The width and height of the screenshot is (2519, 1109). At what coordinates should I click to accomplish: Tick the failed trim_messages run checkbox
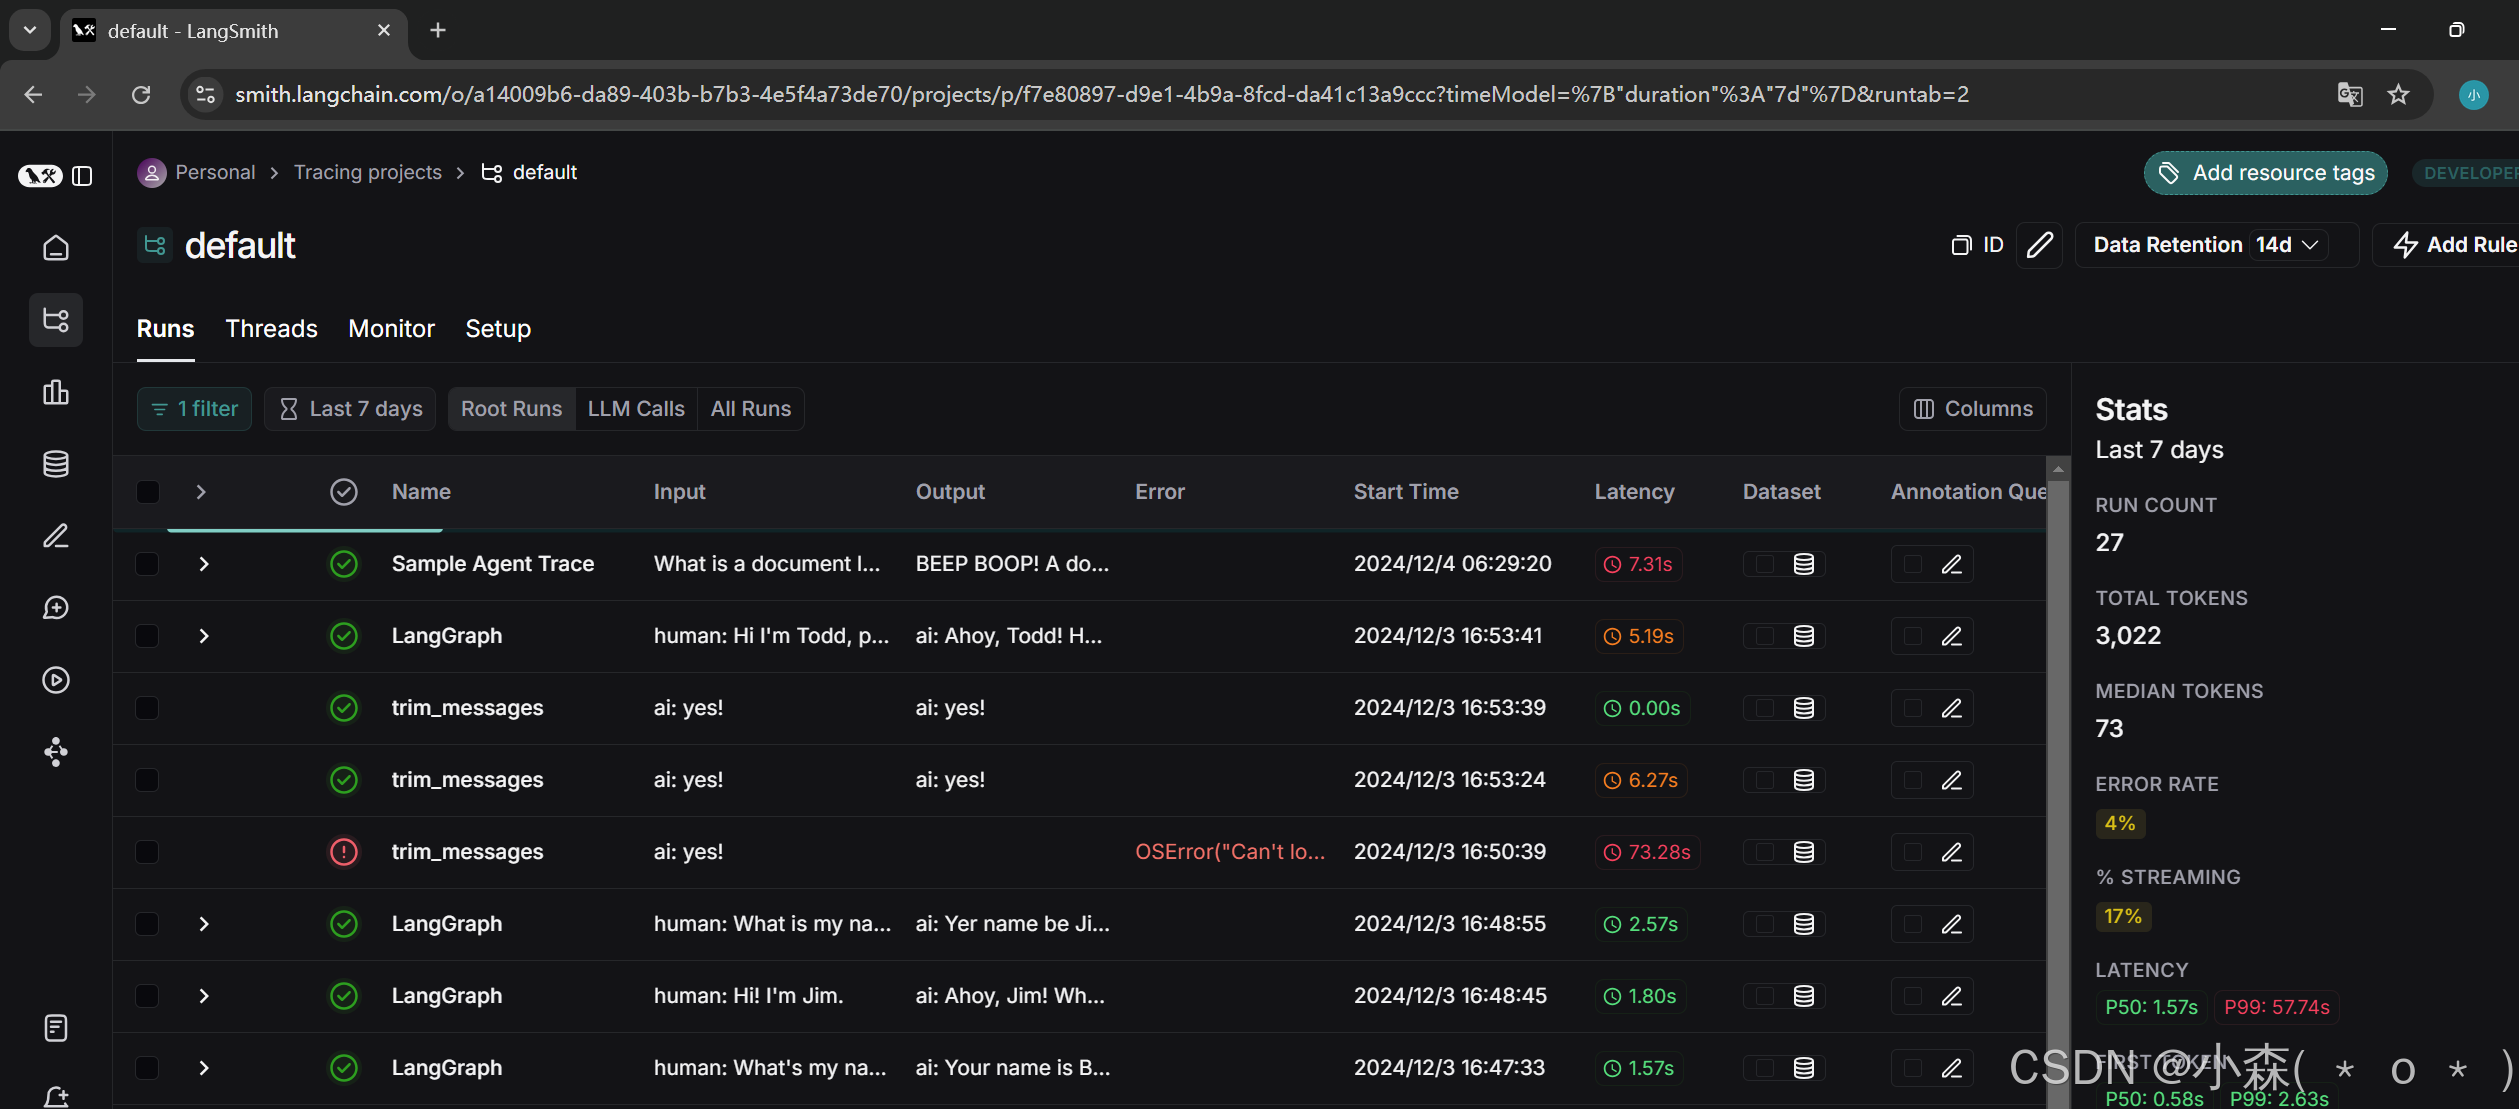point(147,852)
